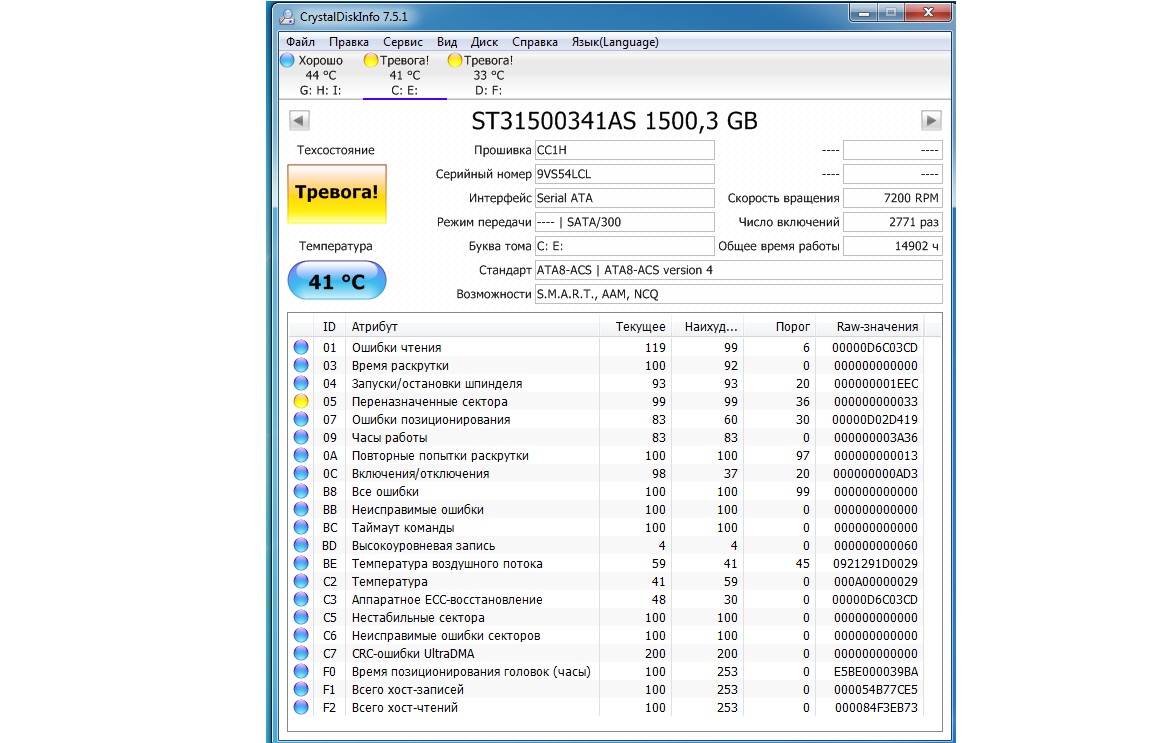This screenshot has width=1152, height=743.
Task: Click the 41 °C temperature button
Action: tap(336, 281)
